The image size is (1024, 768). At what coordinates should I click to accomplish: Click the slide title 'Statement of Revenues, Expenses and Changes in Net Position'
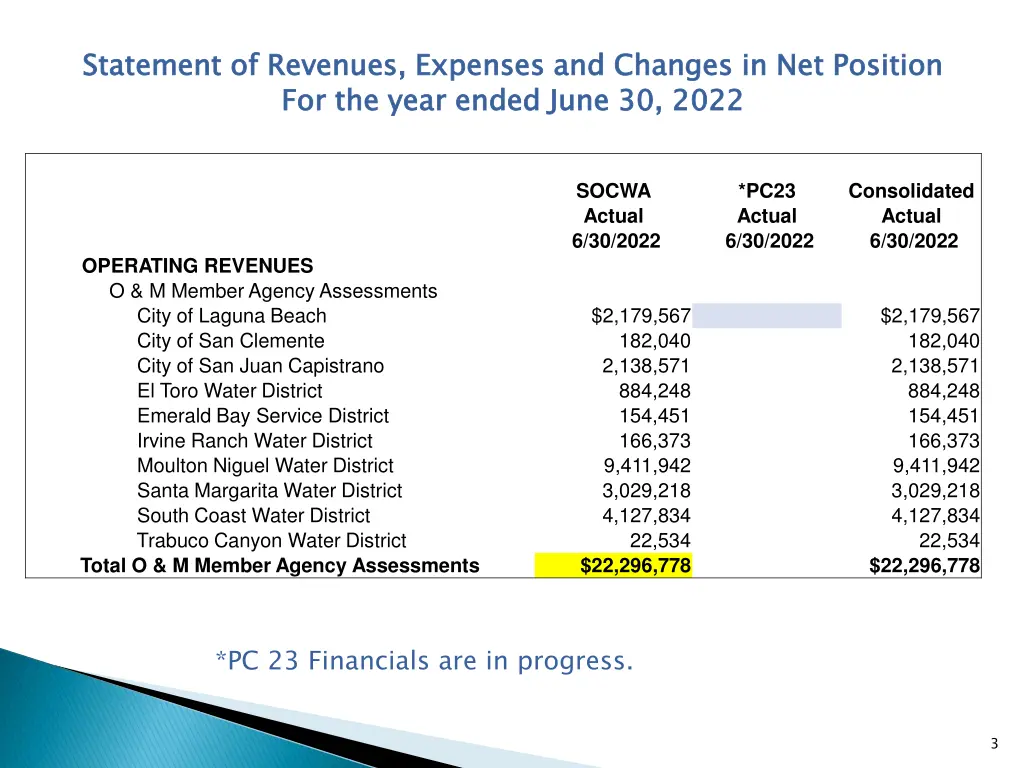coord(512,66)
